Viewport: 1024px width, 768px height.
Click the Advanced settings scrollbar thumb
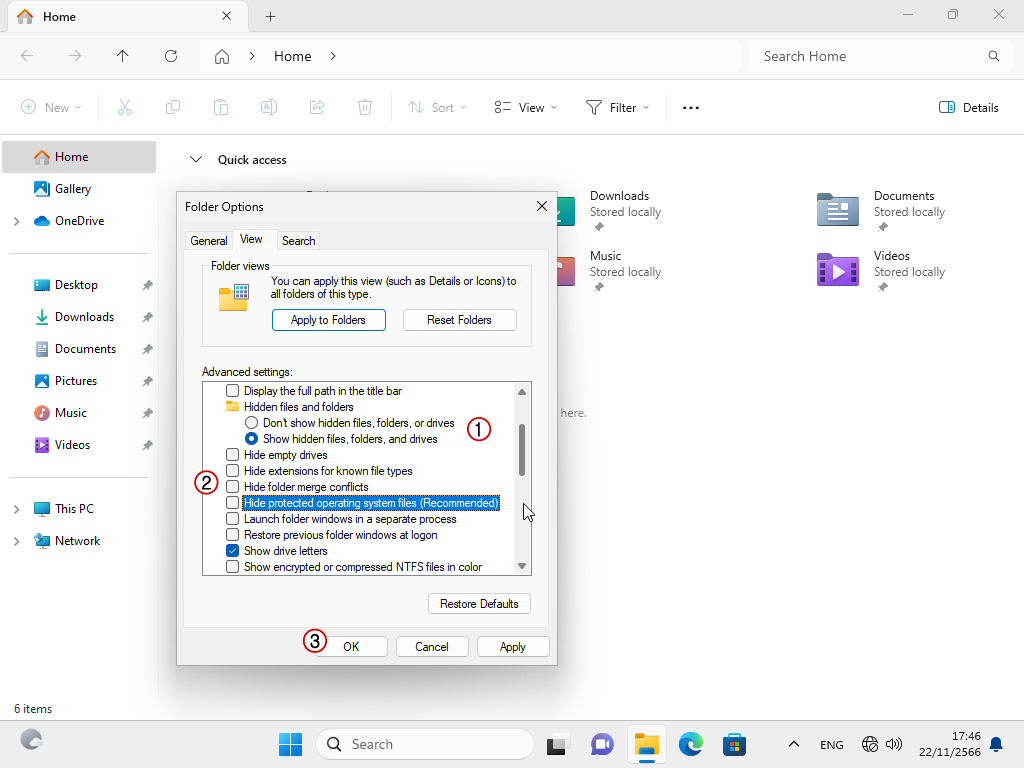click(x=521, y=449)
